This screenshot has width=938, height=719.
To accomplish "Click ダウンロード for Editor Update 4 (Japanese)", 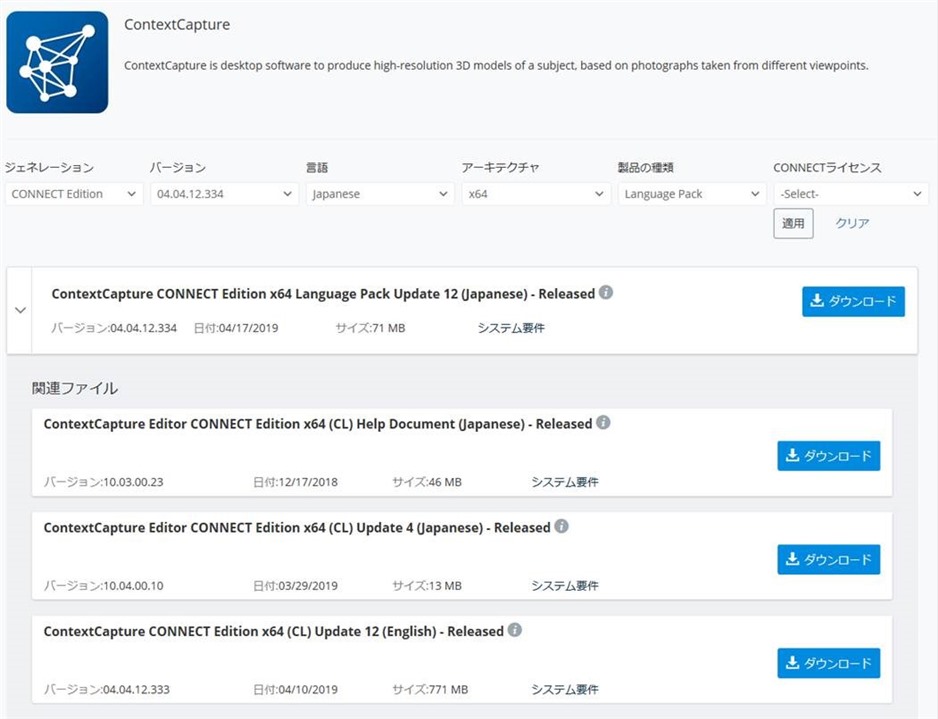I will coord(828,559).
